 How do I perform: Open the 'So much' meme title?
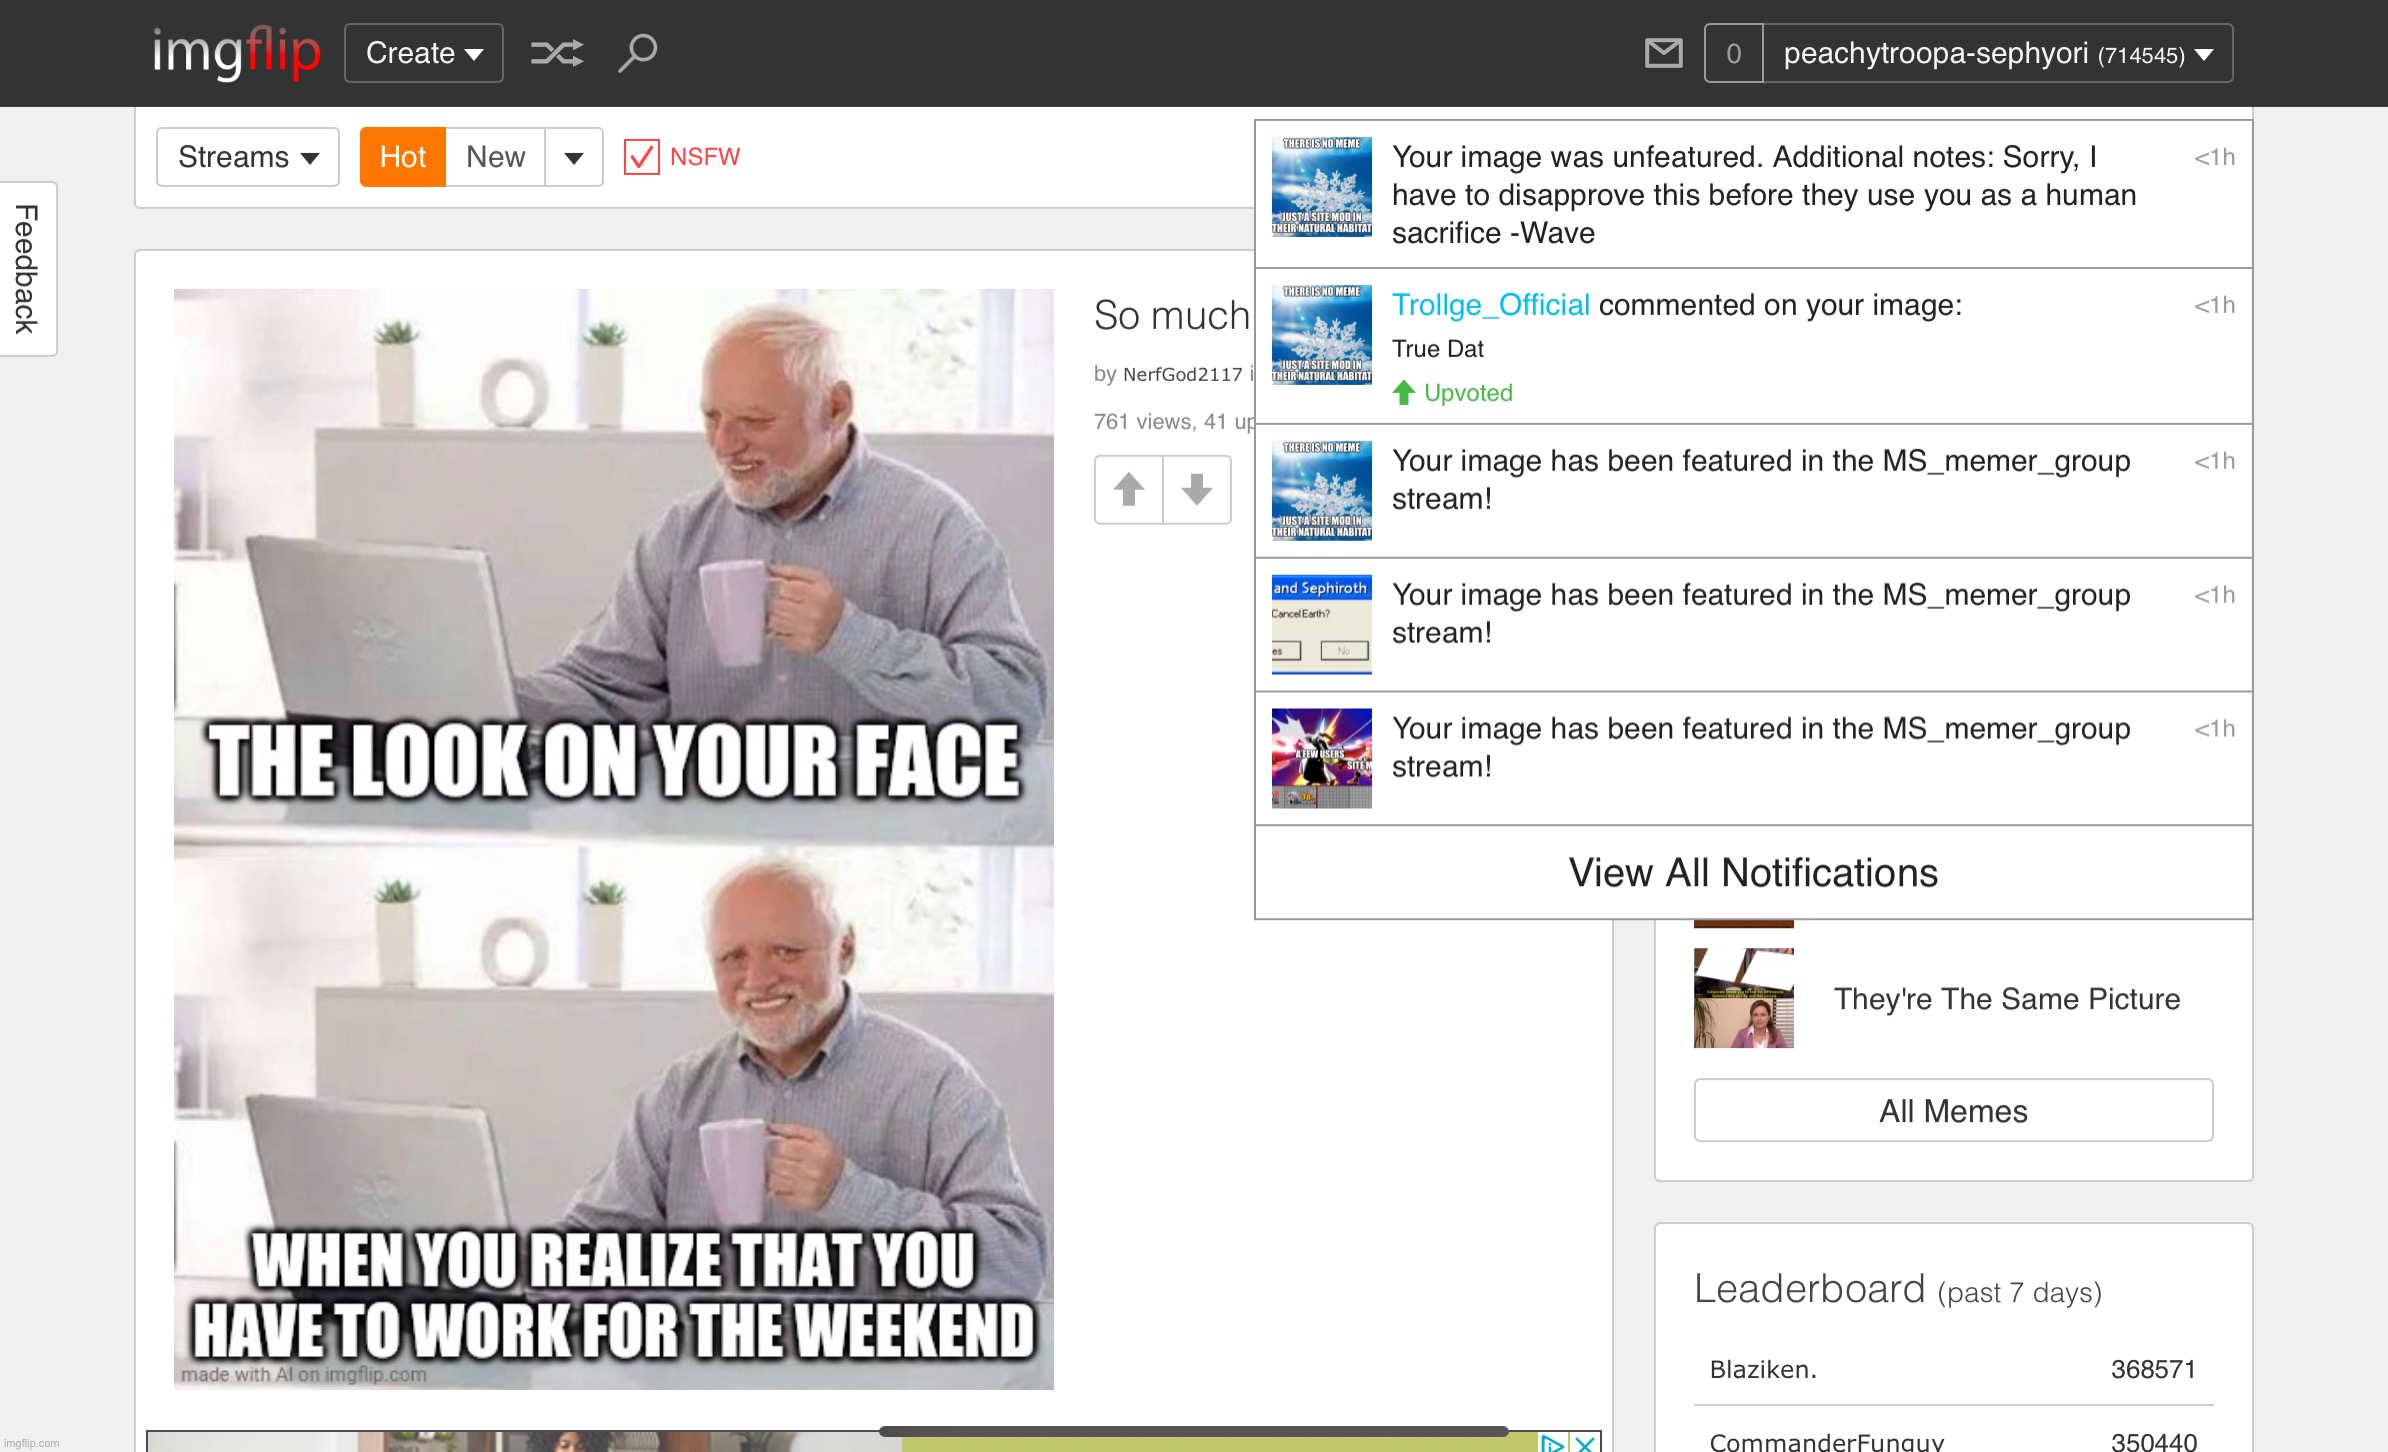(1172, 316)
